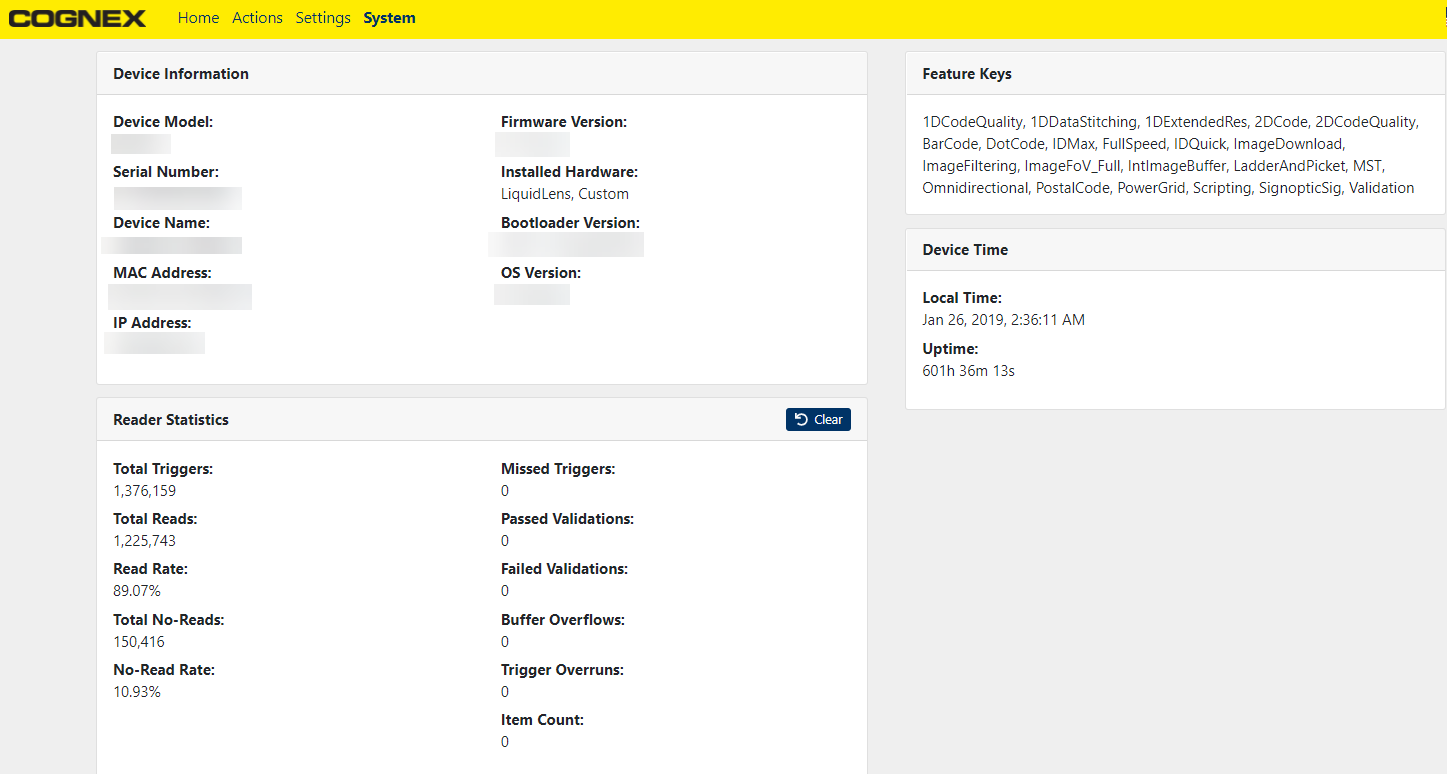This screenshot has width=1447, height=774.
Task: Select the No-Read Rate value 10.93%
Action: [137, 692]
